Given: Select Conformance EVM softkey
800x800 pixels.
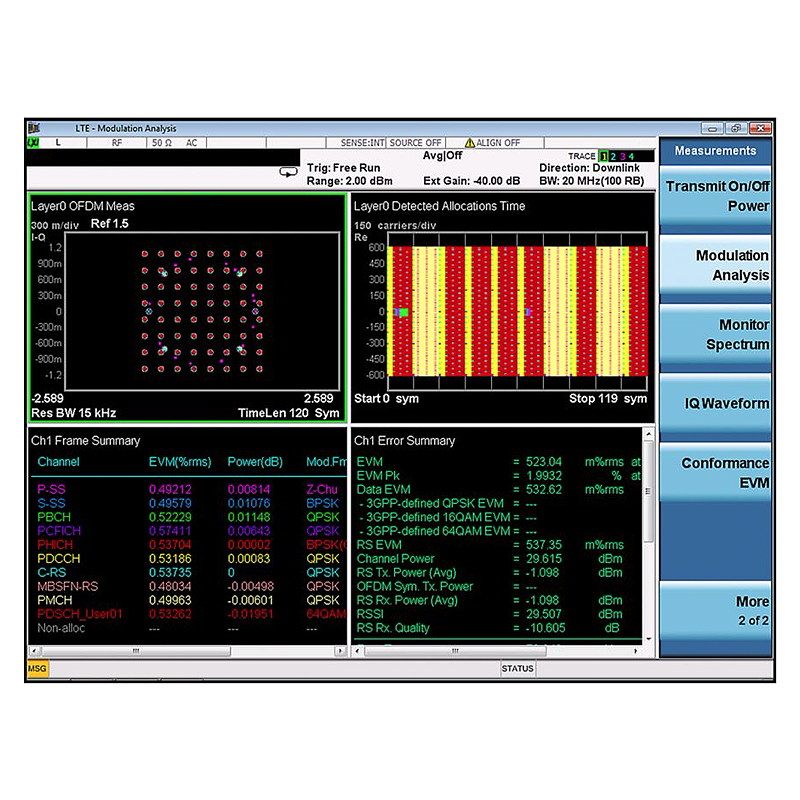Looking at the screenshot, I should click(715, 473).
